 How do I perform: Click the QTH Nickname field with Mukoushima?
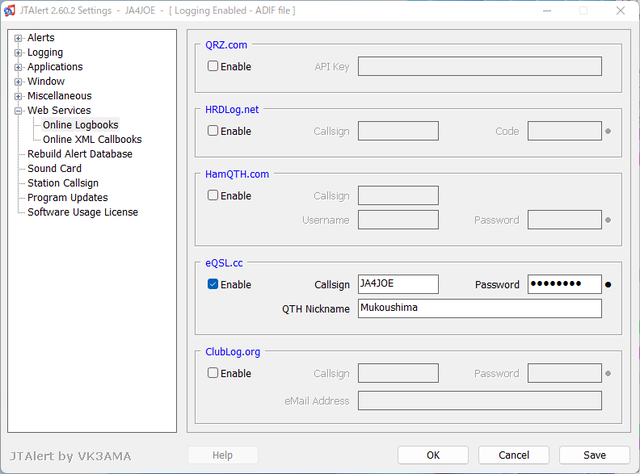[480, 308]
